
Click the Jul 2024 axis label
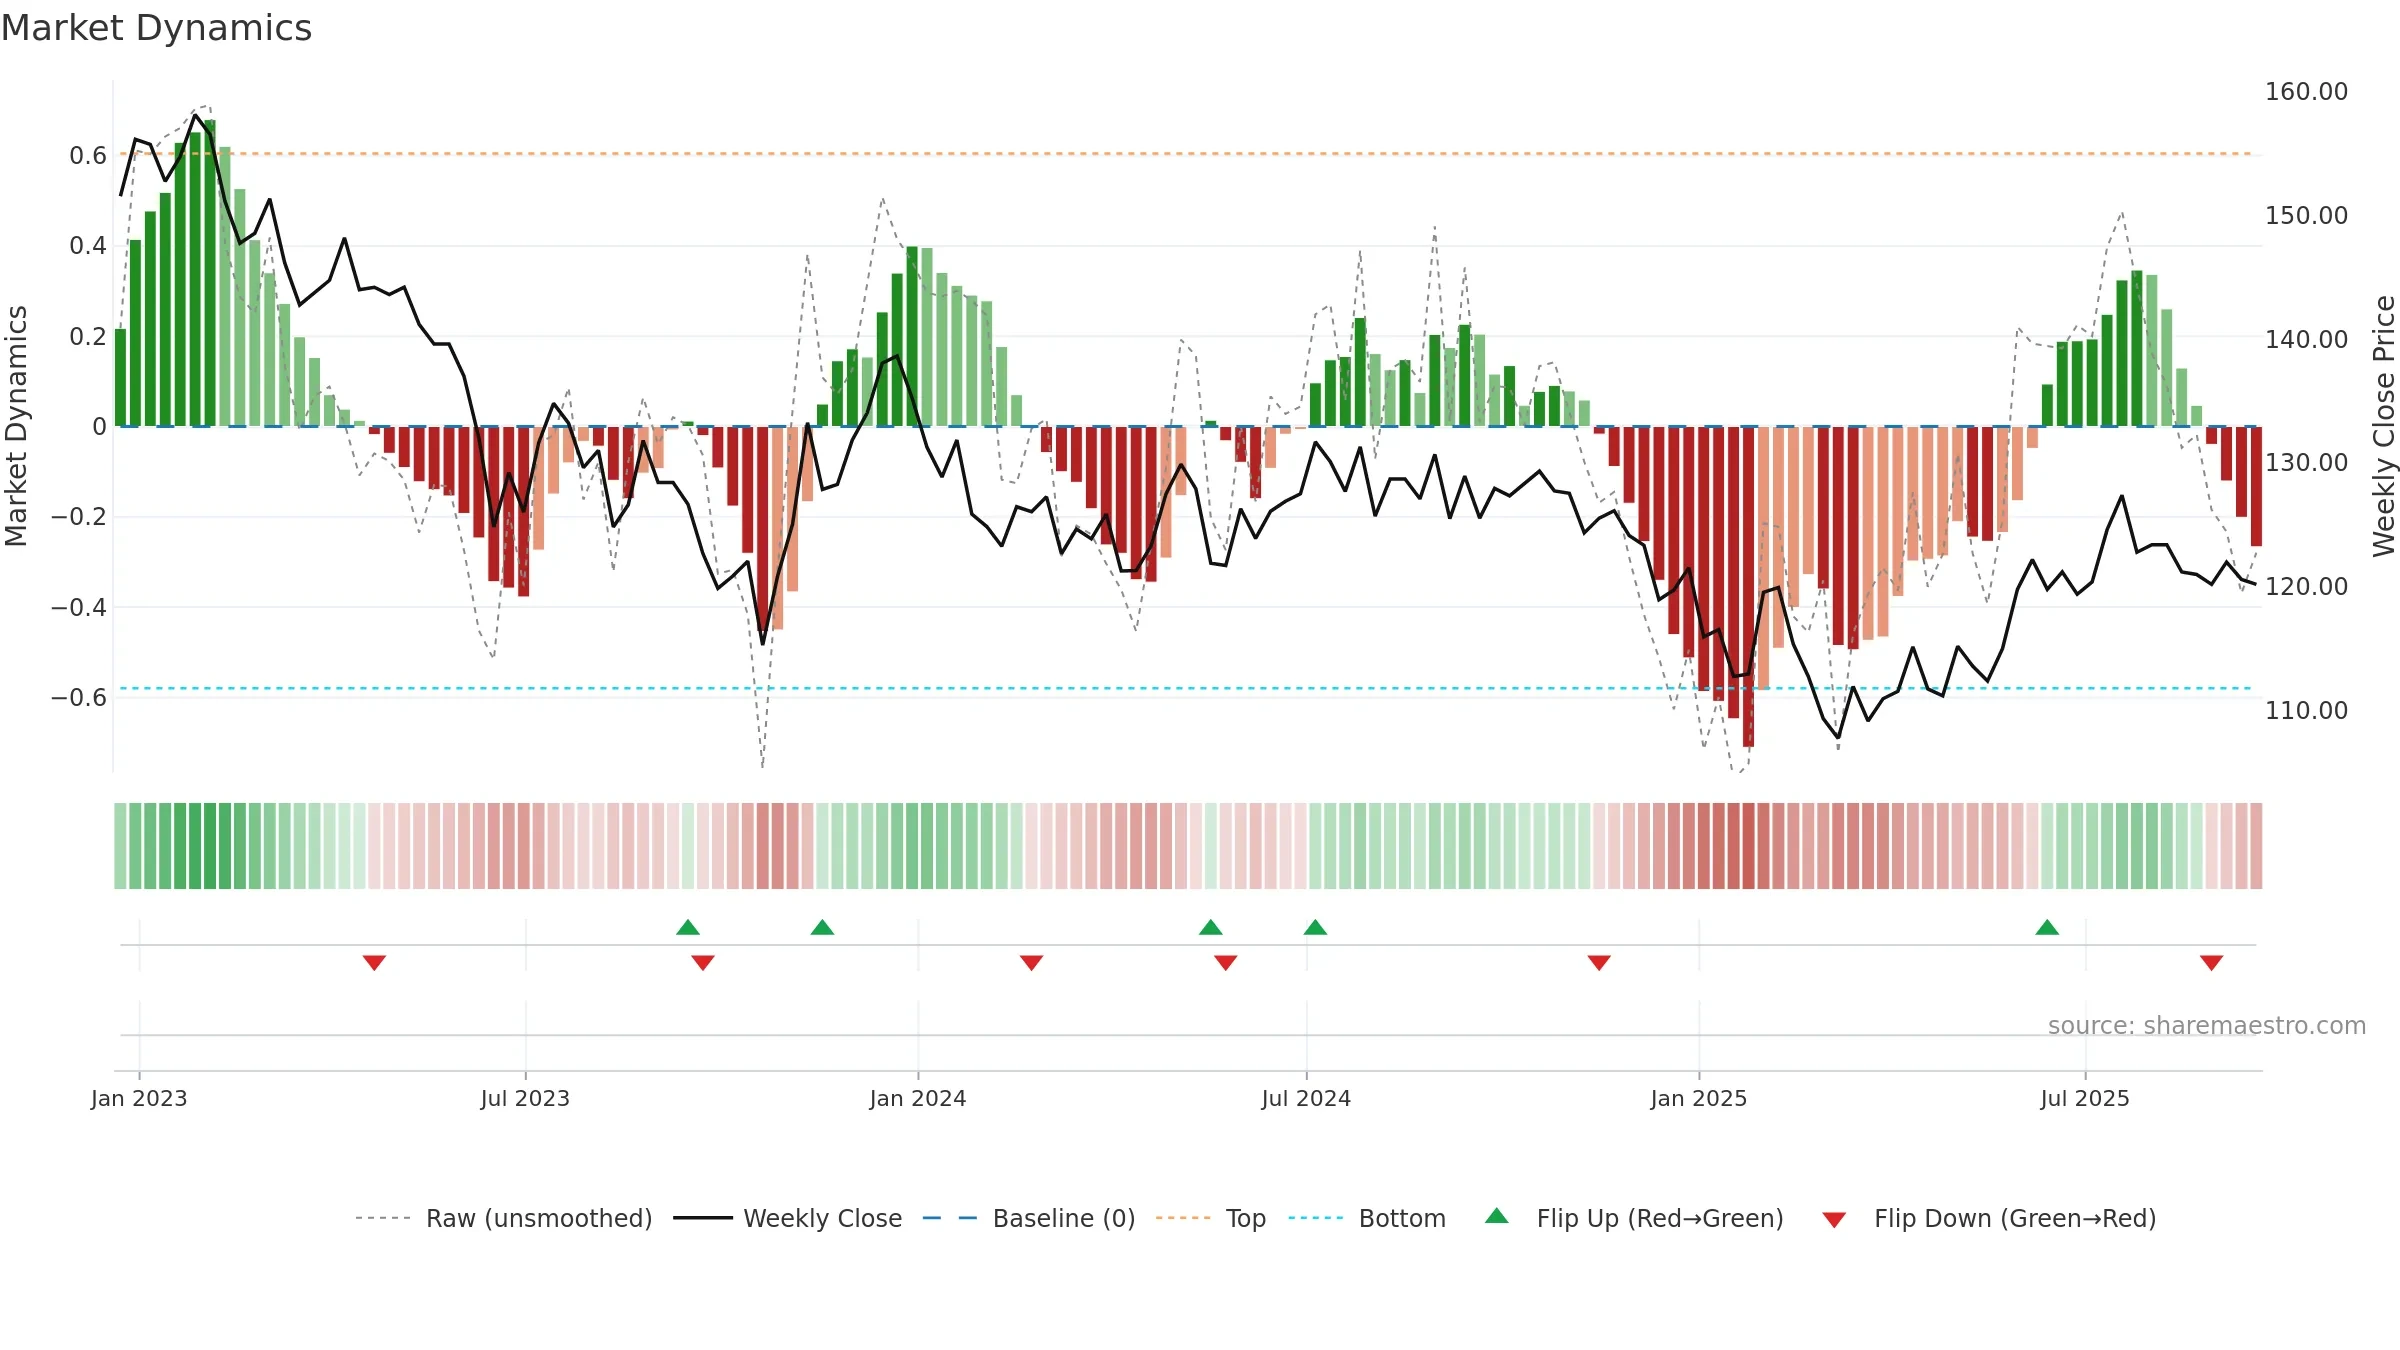1306,1098
